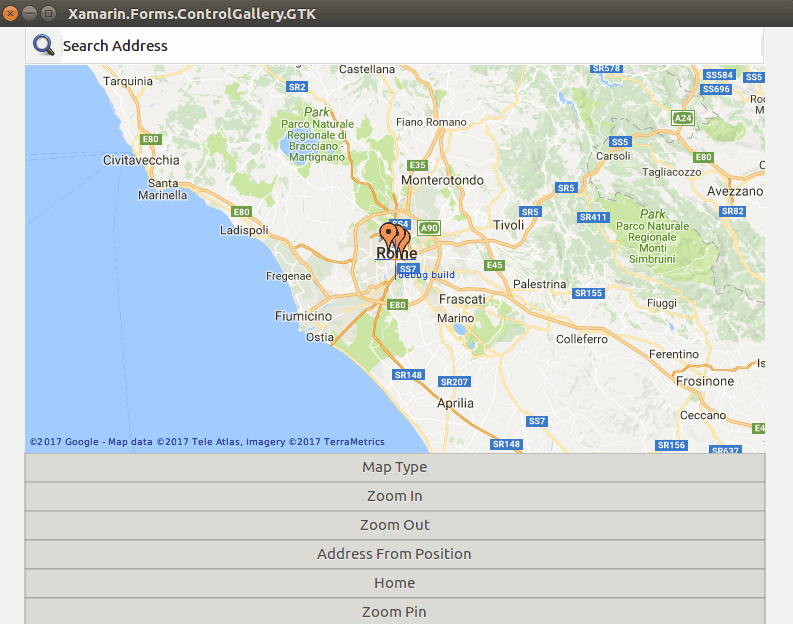This screenshot has height=624, width=793.
Task: Click the Zoom Pin button
Action: click(394, 611)
